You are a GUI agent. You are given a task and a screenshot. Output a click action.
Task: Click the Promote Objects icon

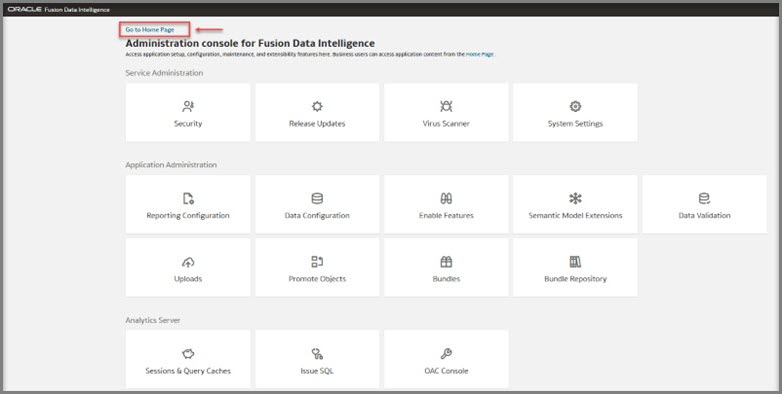317,262
